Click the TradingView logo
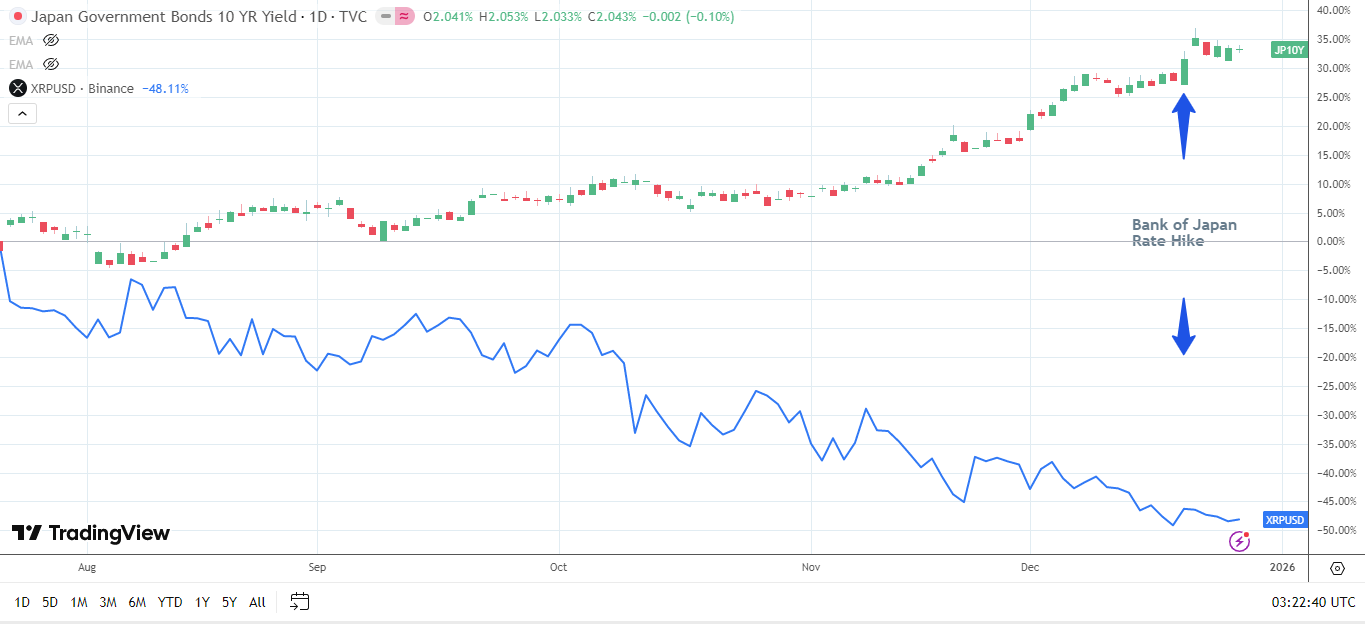This screenshot has height=624, width=1365. point(91,533)
